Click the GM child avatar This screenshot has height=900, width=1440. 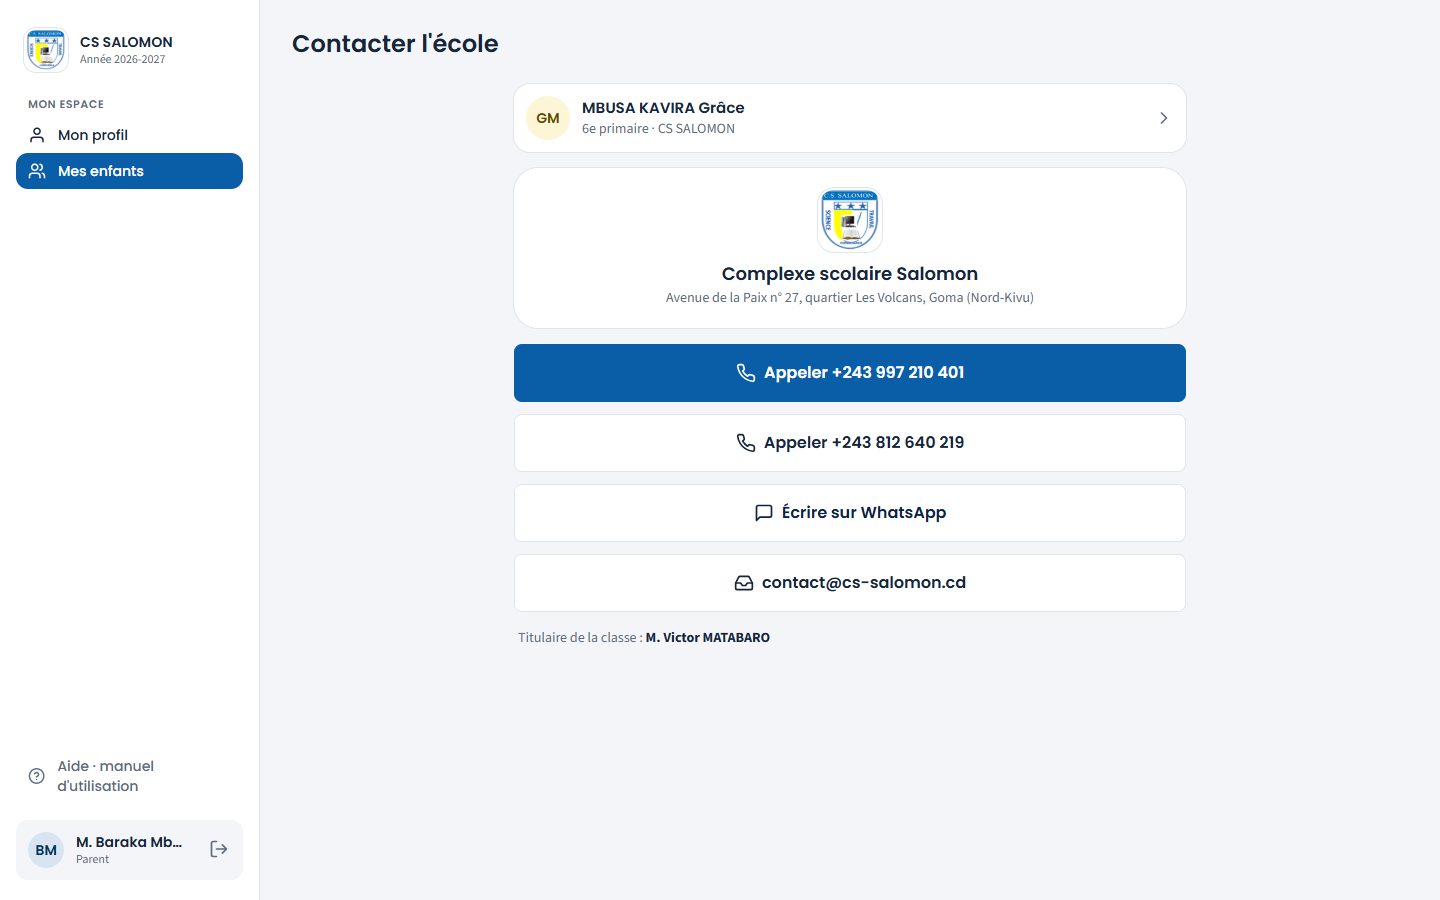click(x=548, y=118)
